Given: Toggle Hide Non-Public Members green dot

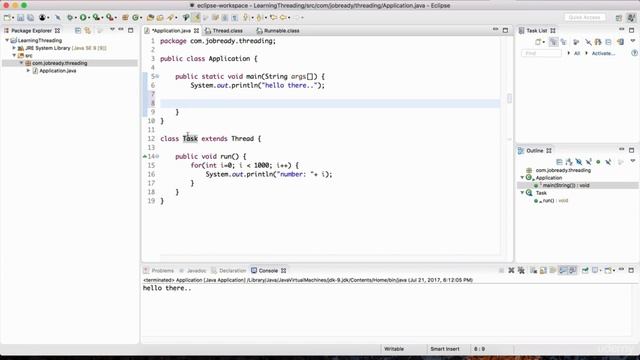Looking at the screenshot, I should pos(598,162).
